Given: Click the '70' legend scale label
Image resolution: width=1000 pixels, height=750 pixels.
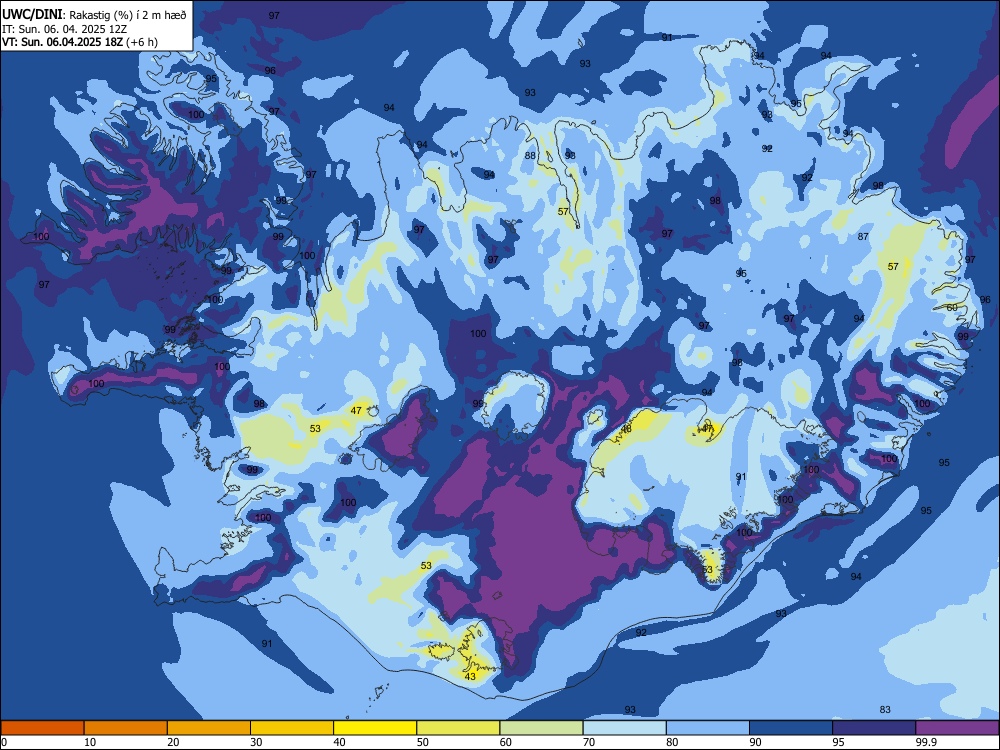Looking at the screenshot, I should pos(589,742).
